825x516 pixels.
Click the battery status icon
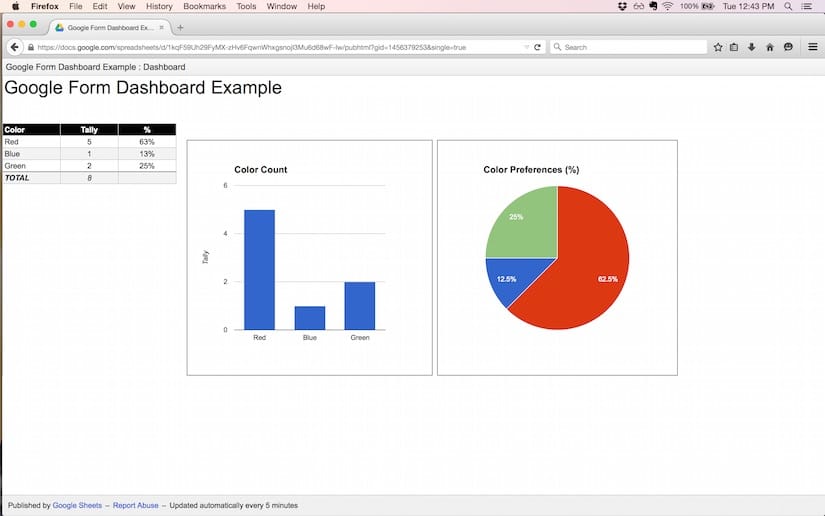click(x=708, y=6)
